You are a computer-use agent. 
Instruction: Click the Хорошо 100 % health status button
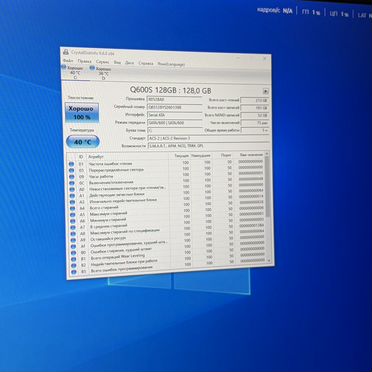tap(82, 113)
